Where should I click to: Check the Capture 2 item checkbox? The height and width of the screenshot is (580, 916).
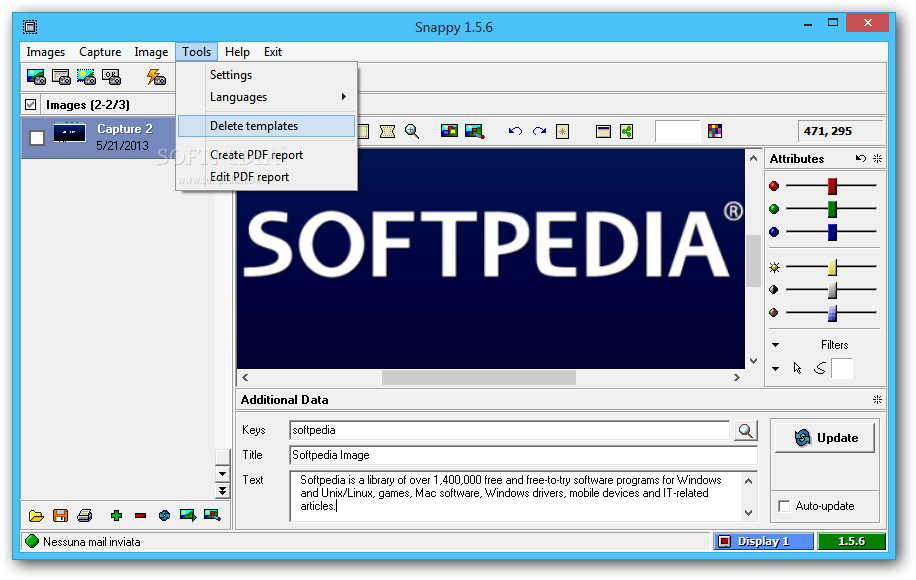tap(37, 138)
